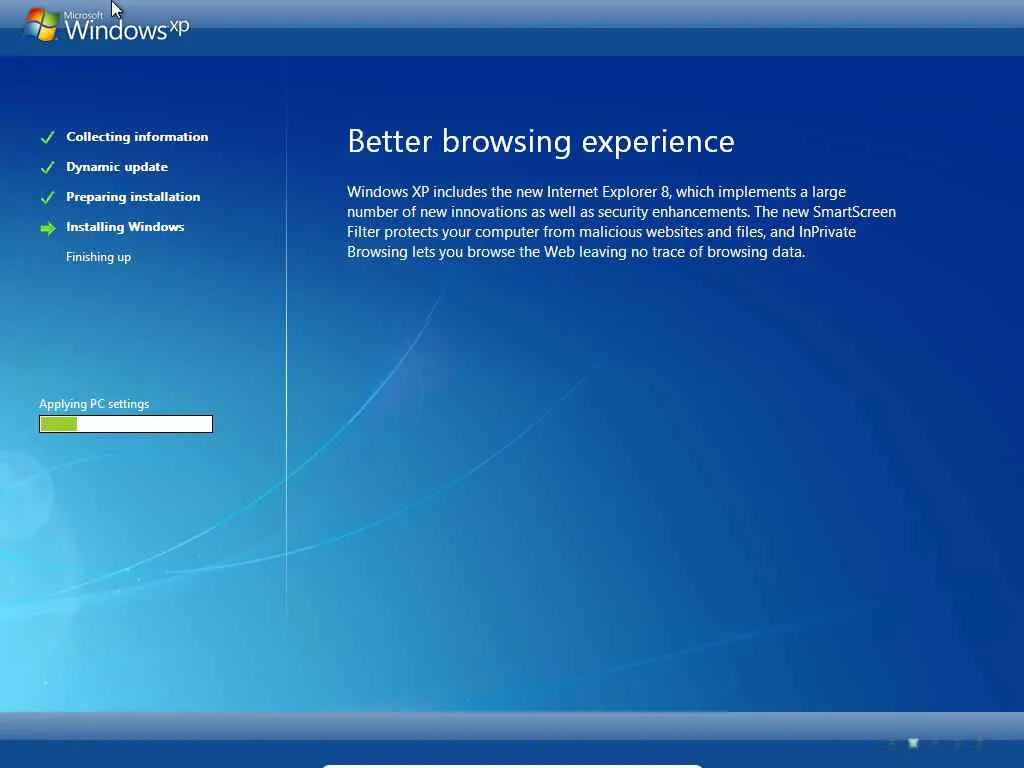This screenshot has height=768, width=1024.
Task: Select the Installing Windows step label
Action: coord(125,227)
